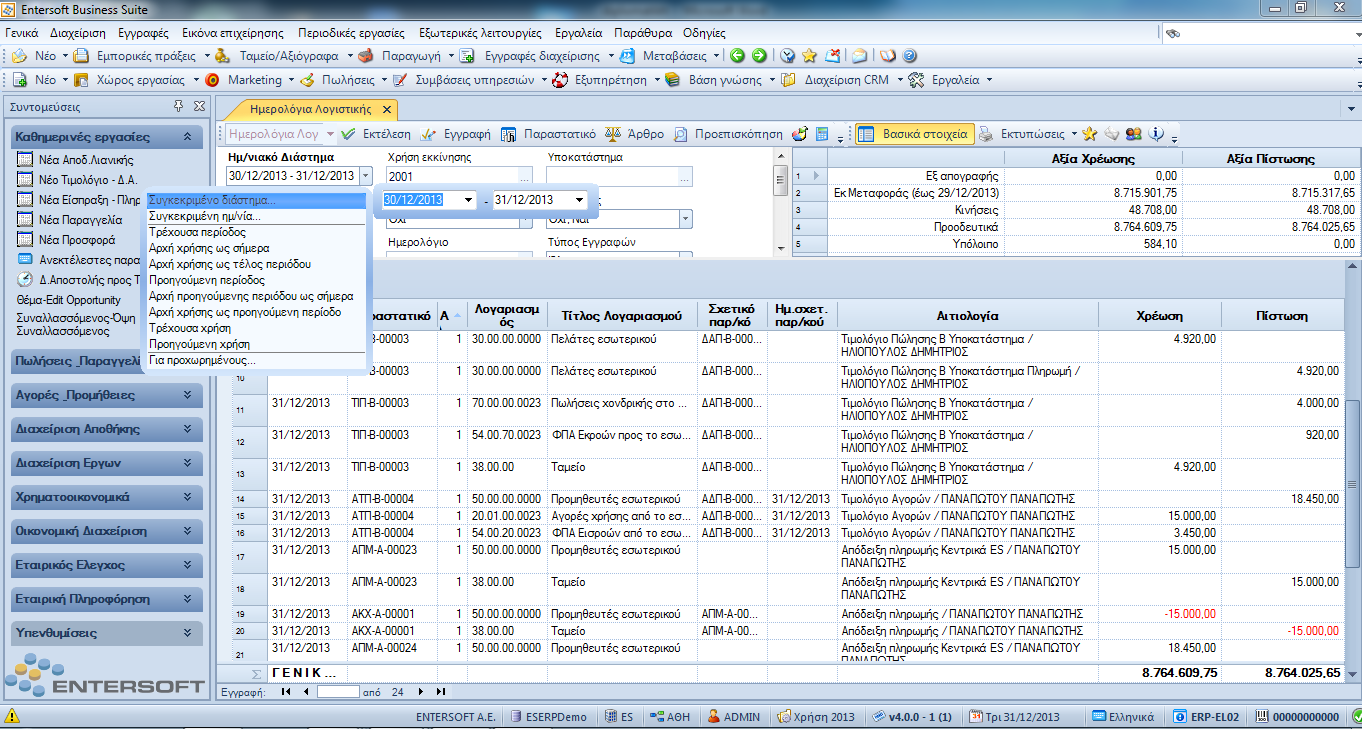Open the 31/12/2013 end date dropdown

point(578,200)
